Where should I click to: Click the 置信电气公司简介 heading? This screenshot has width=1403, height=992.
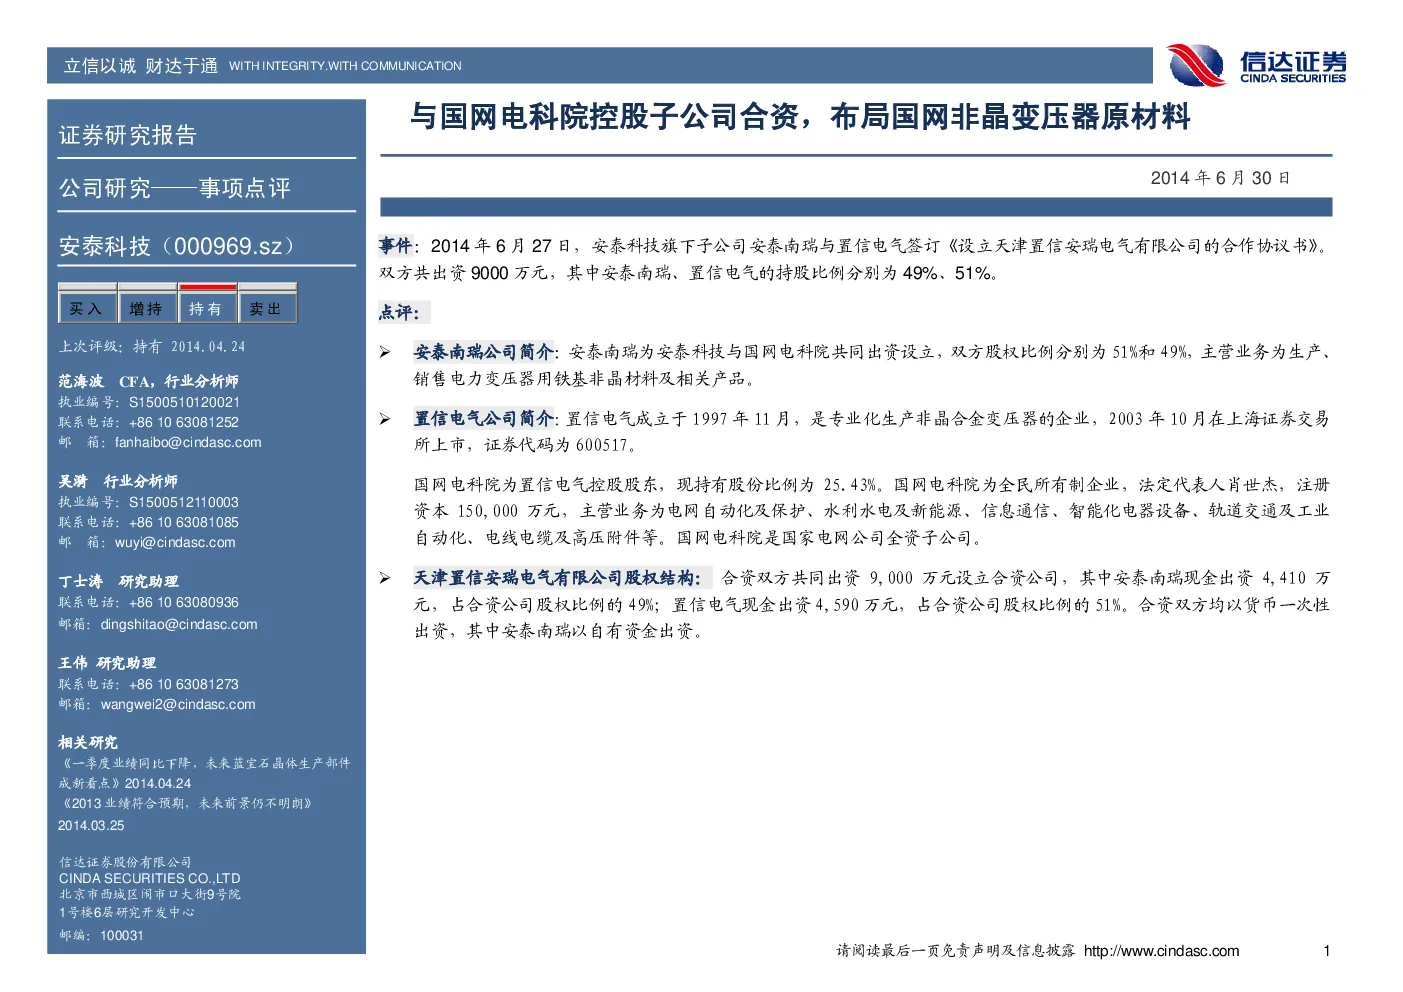[483, 418]
